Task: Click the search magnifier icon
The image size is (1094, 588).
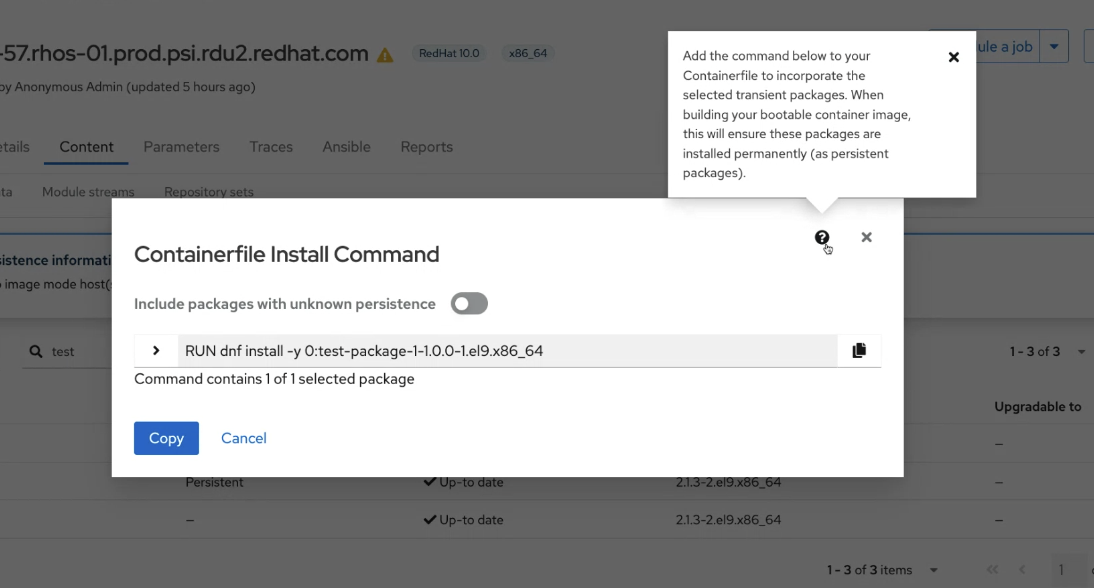Action: click(36, 352)
